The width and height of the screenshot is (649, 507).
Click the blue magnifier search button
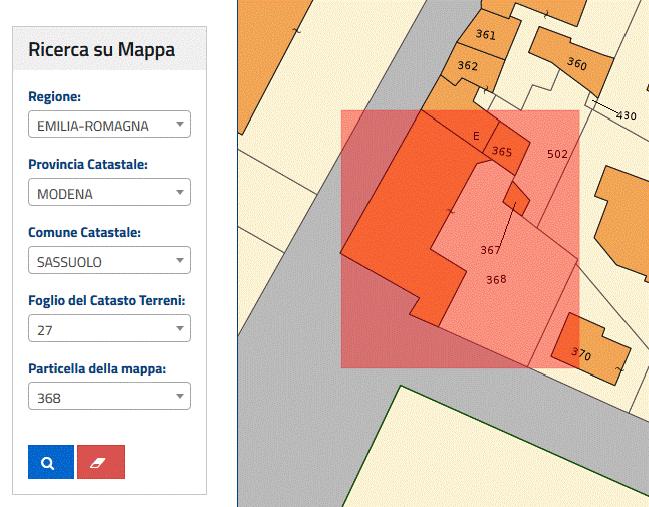point(50,462)
